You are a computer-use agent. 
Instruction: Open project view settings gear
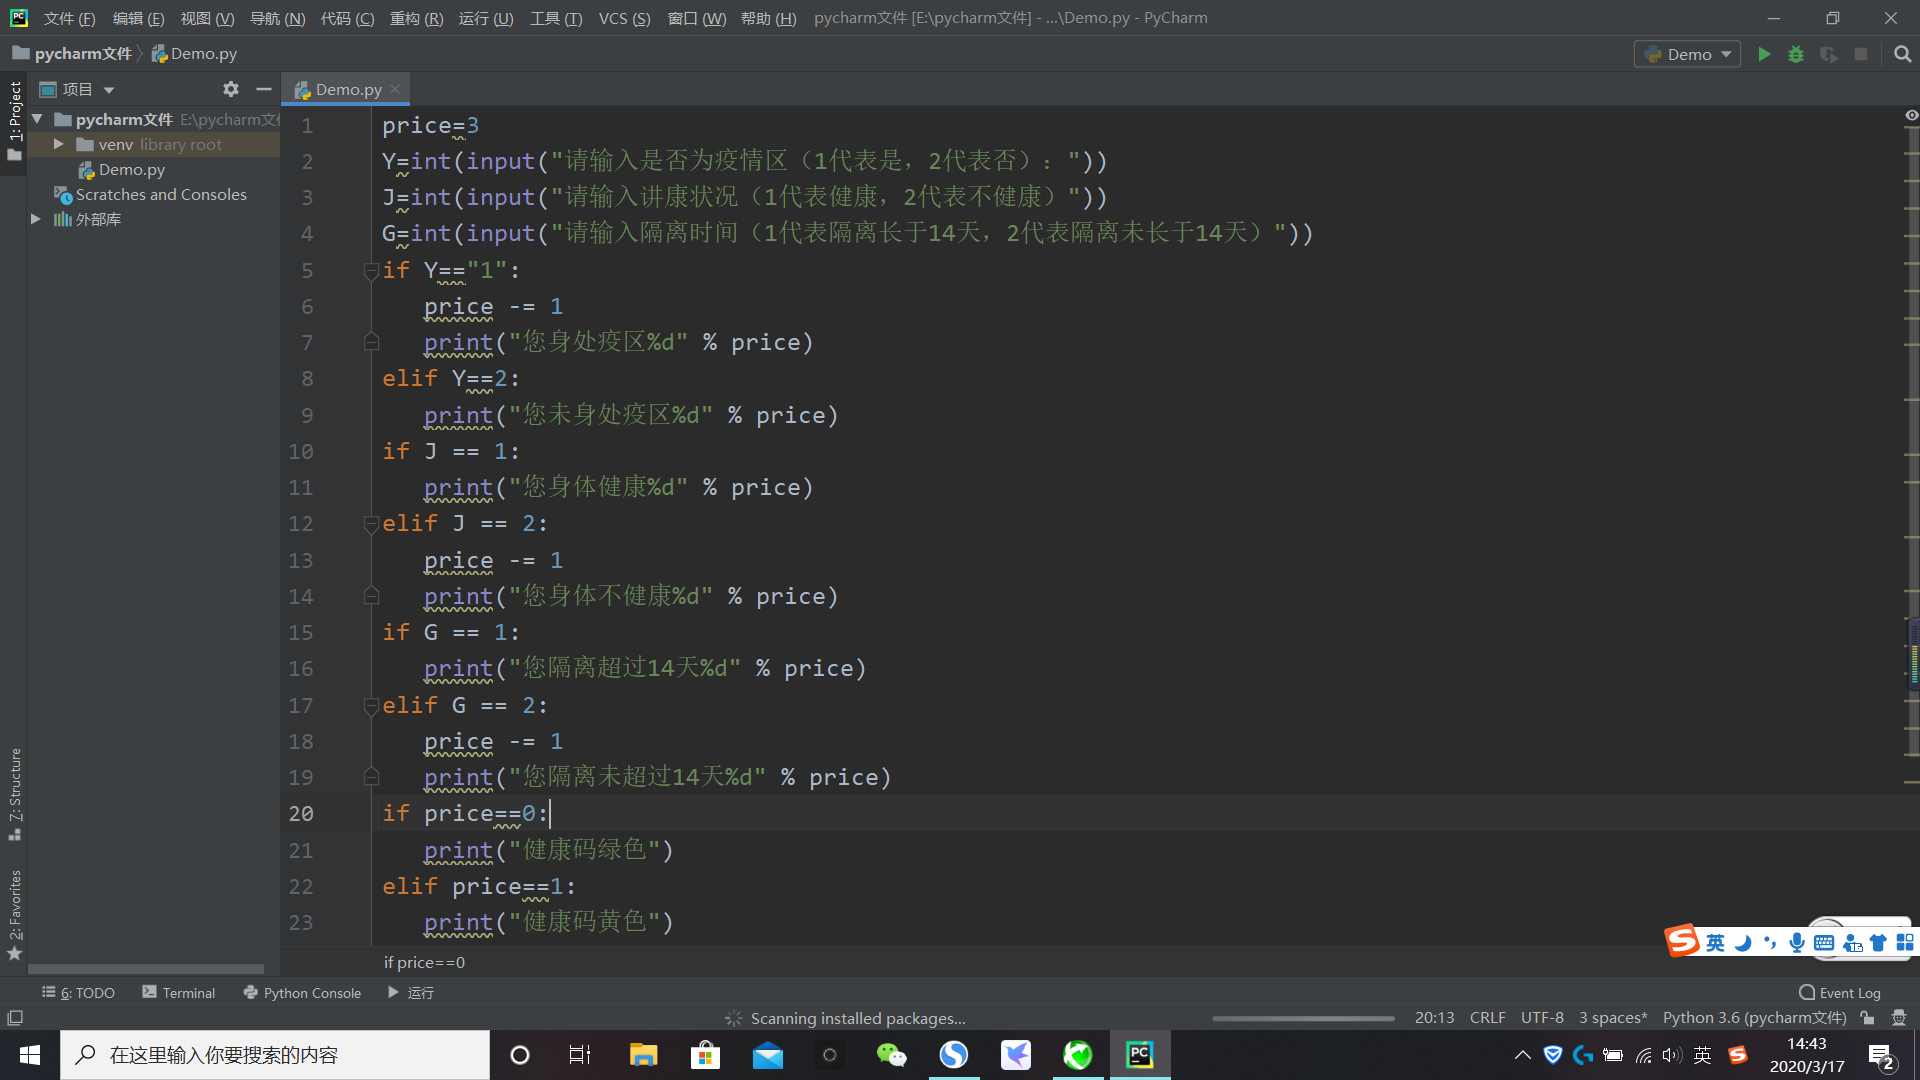click(231, 89)
